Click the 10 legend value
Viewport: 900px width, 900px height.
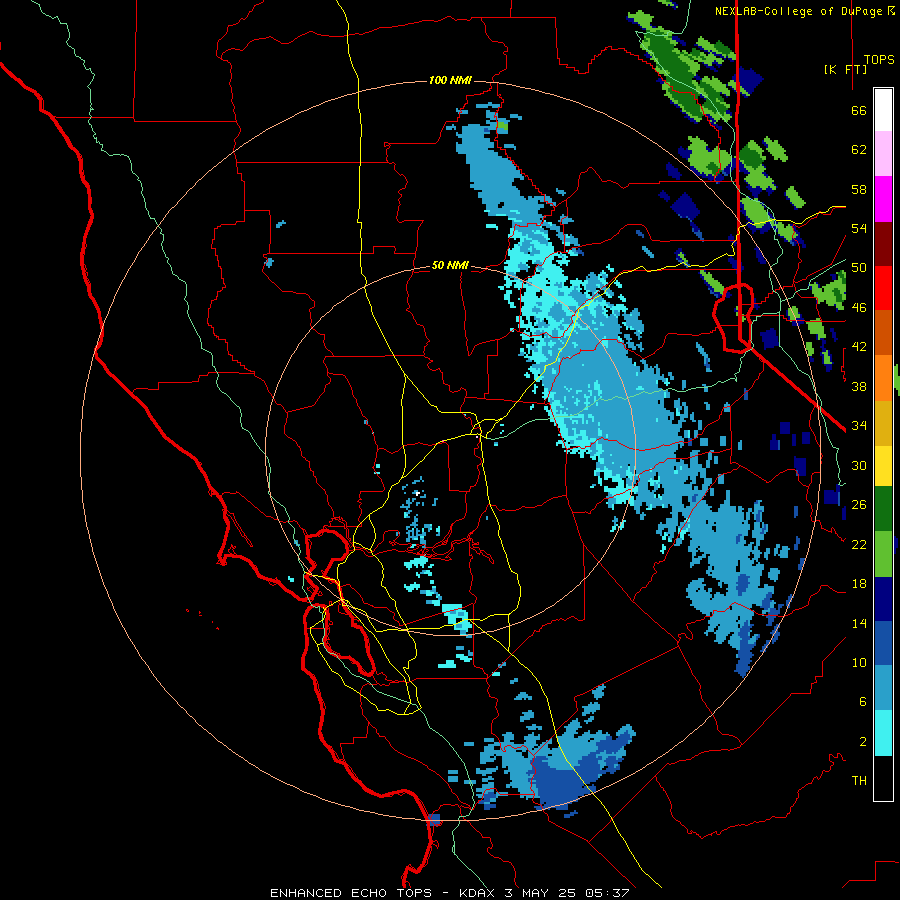(x=859, y=662)
